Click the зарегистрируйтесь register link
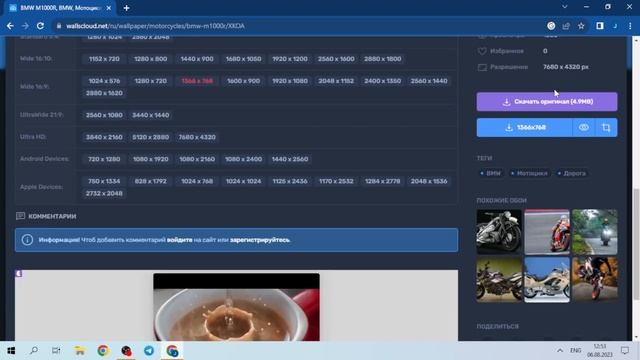640x360 pixels. (x=260, y=240)
